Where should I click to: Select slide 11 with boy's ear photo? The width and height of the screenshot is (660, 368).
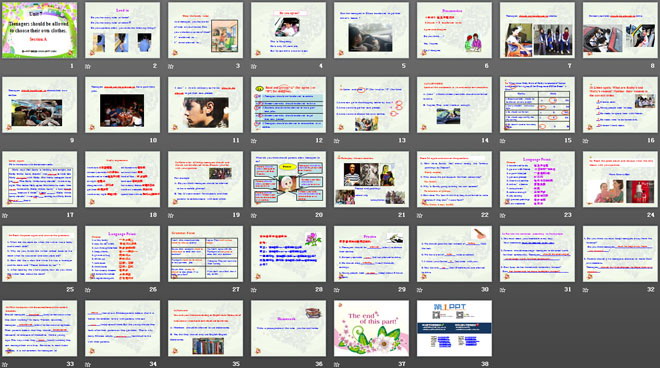coord(205,104)
